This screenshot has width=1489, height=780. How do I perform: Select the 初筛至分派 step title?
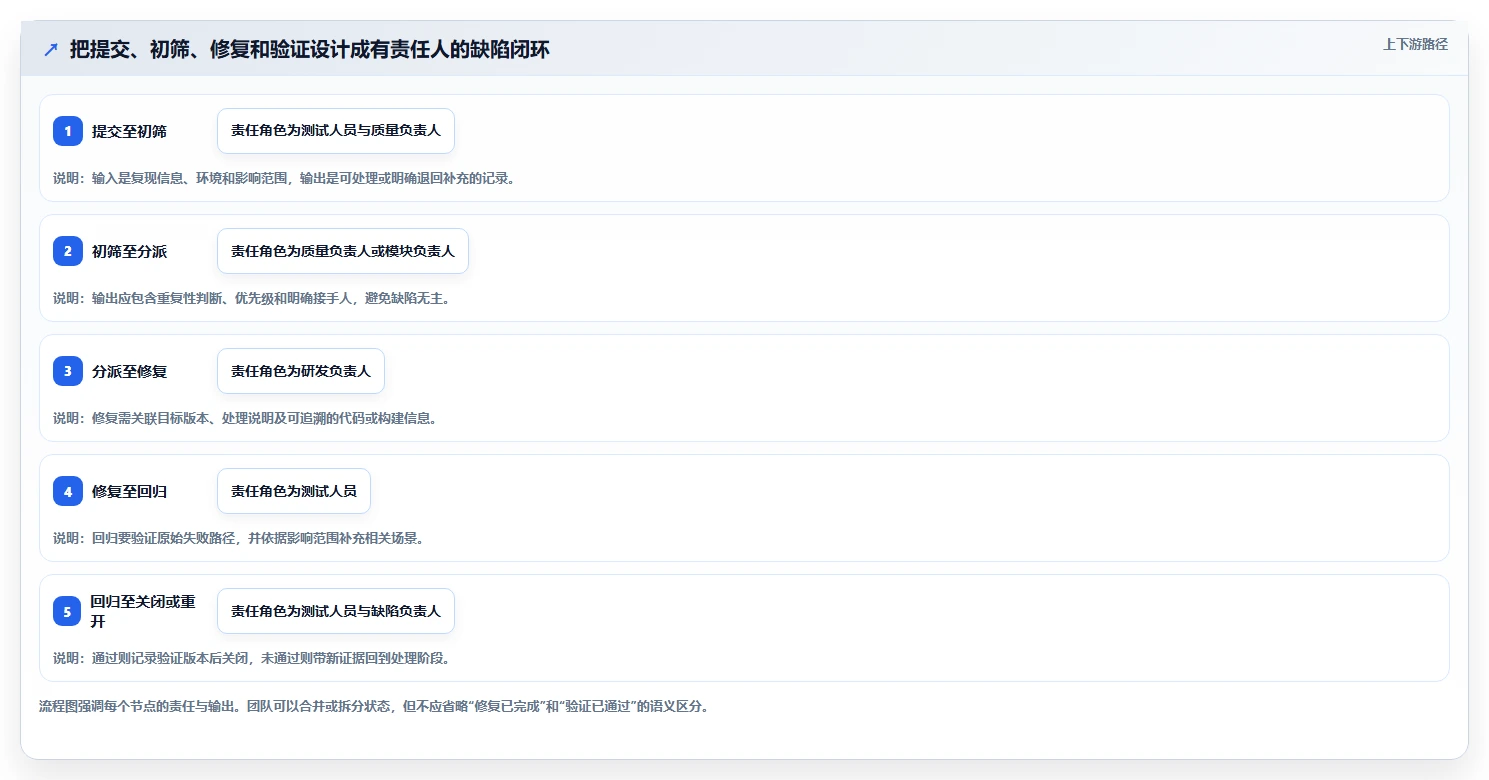[130, 251]
